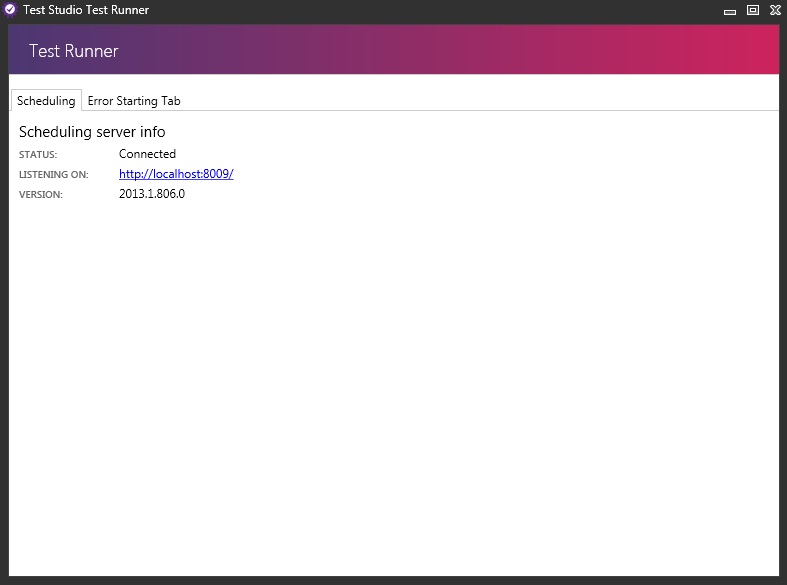Close the Test Studio Test Runner window
The height and width of the screenshot is (585, 787).
coord(773,10)
